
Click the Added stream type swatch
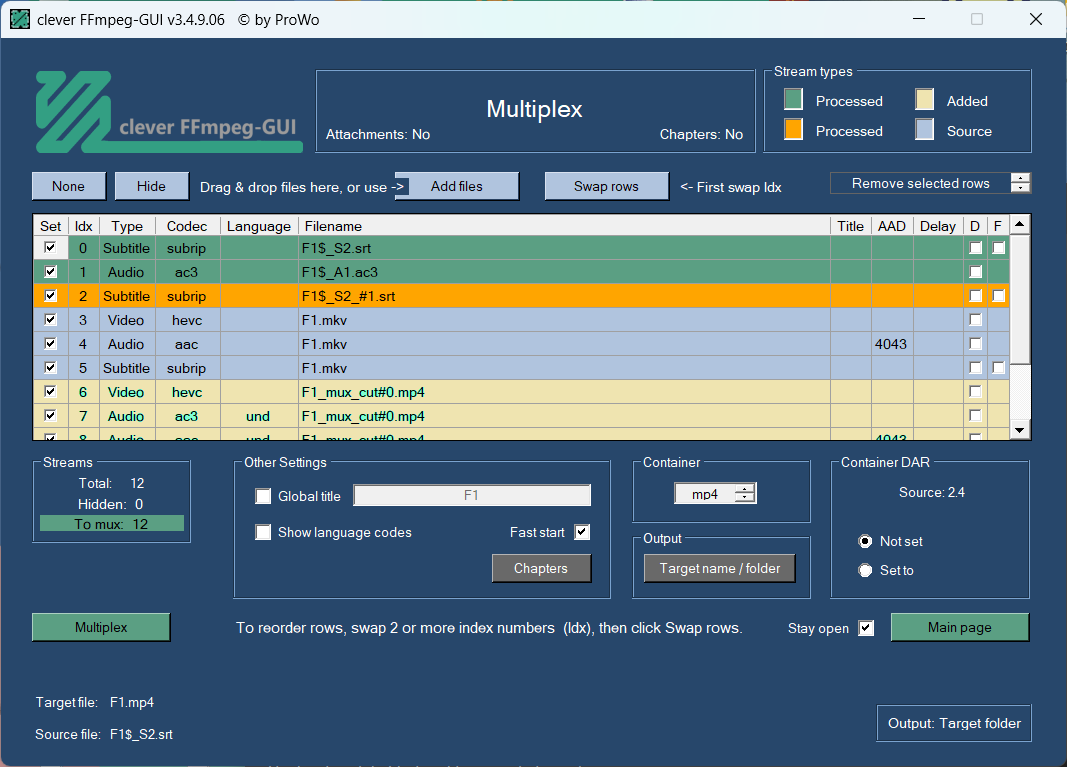pyautogui.click(x=925, y=100)
